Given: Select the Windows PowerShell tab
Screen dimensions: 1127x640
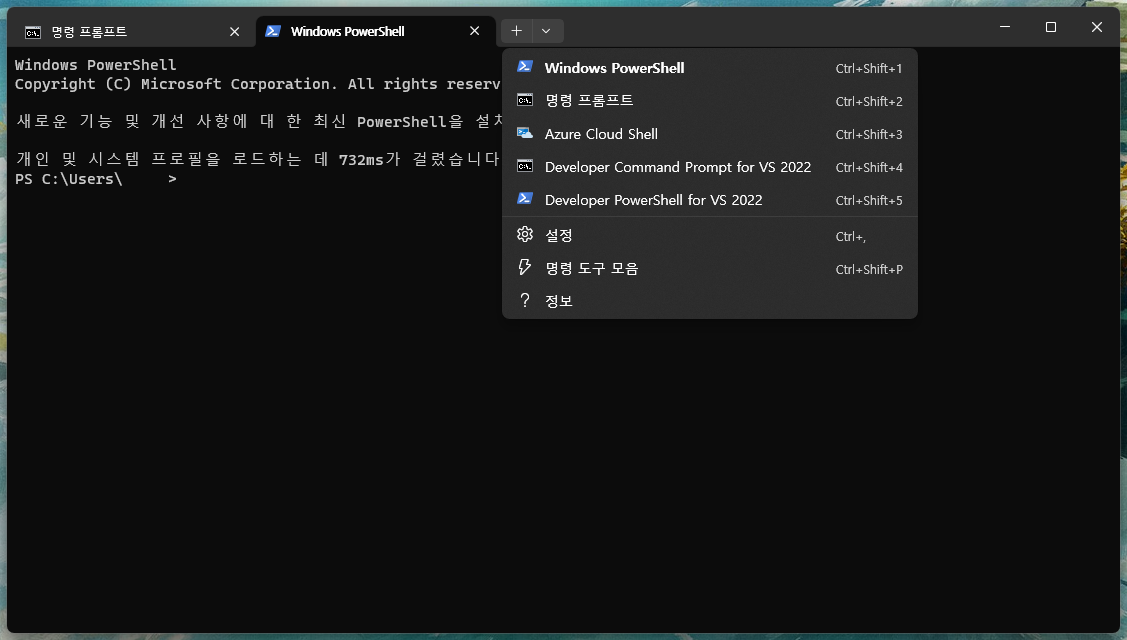Looking at the screenshot, I should tap(375, 32).
